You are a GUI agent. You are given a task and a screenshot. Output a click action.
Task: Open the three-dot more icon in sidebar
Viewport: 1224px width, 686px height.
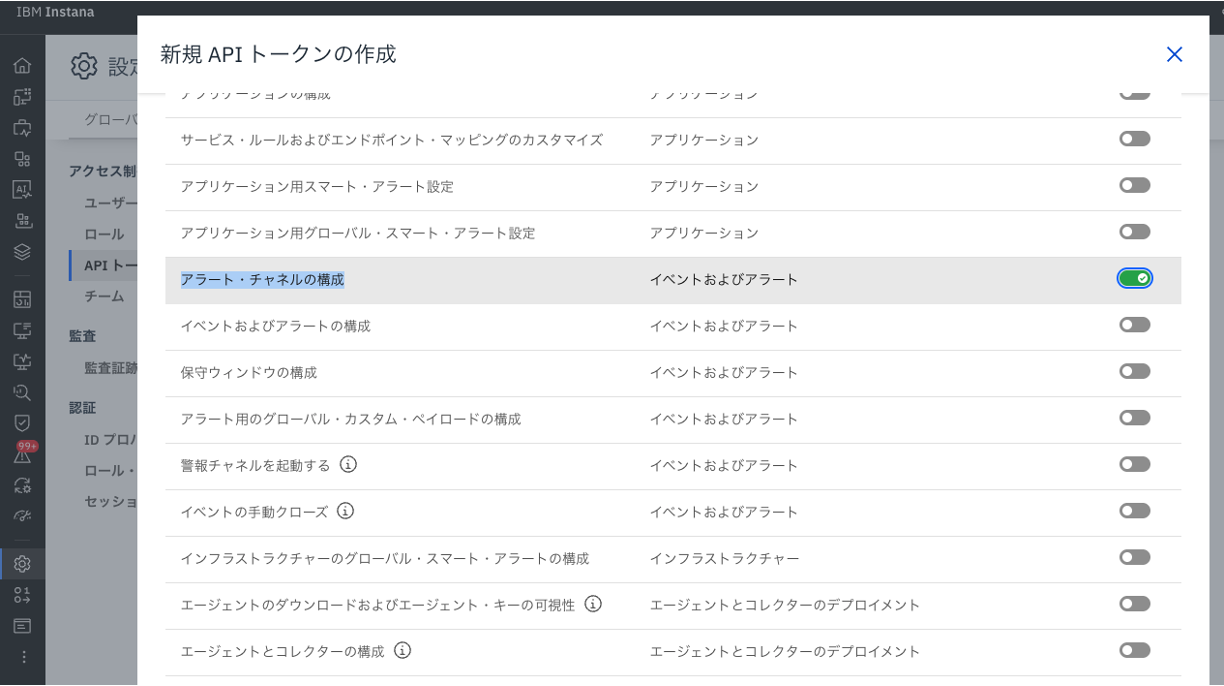click(x=22, y=657)
